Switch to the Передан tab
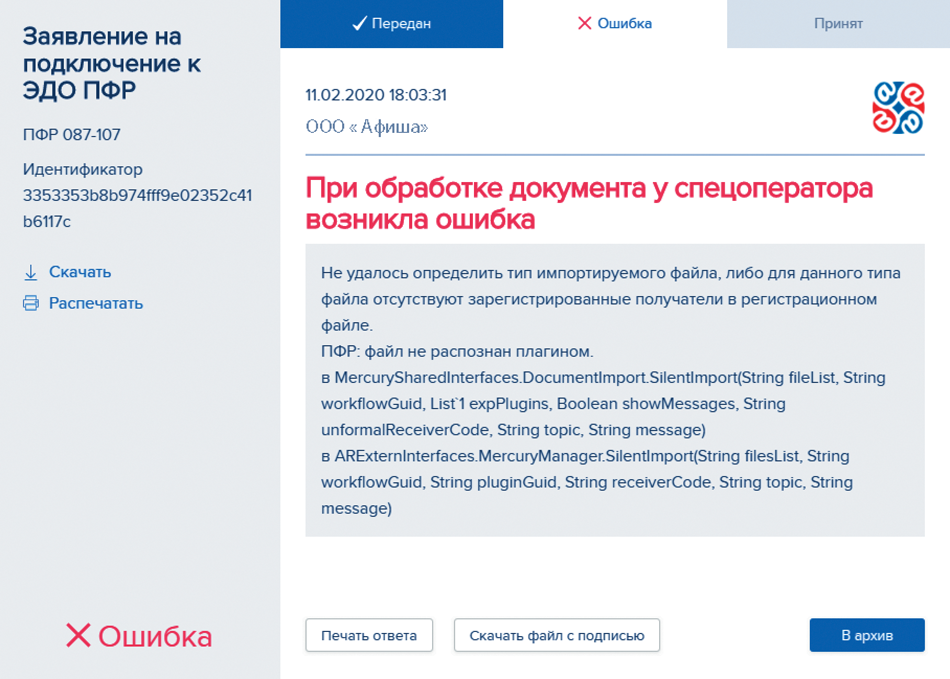950x679 pixels. (392, 24)
